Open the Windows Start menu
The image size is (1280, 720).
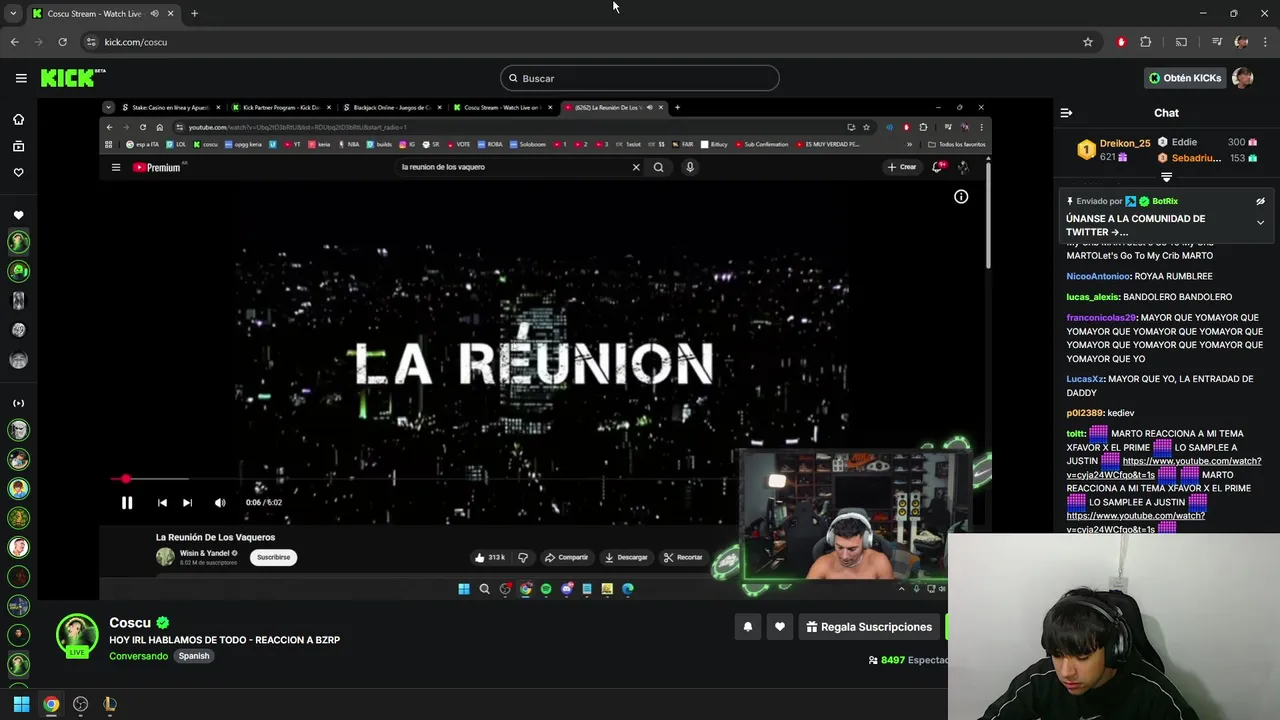21,704
